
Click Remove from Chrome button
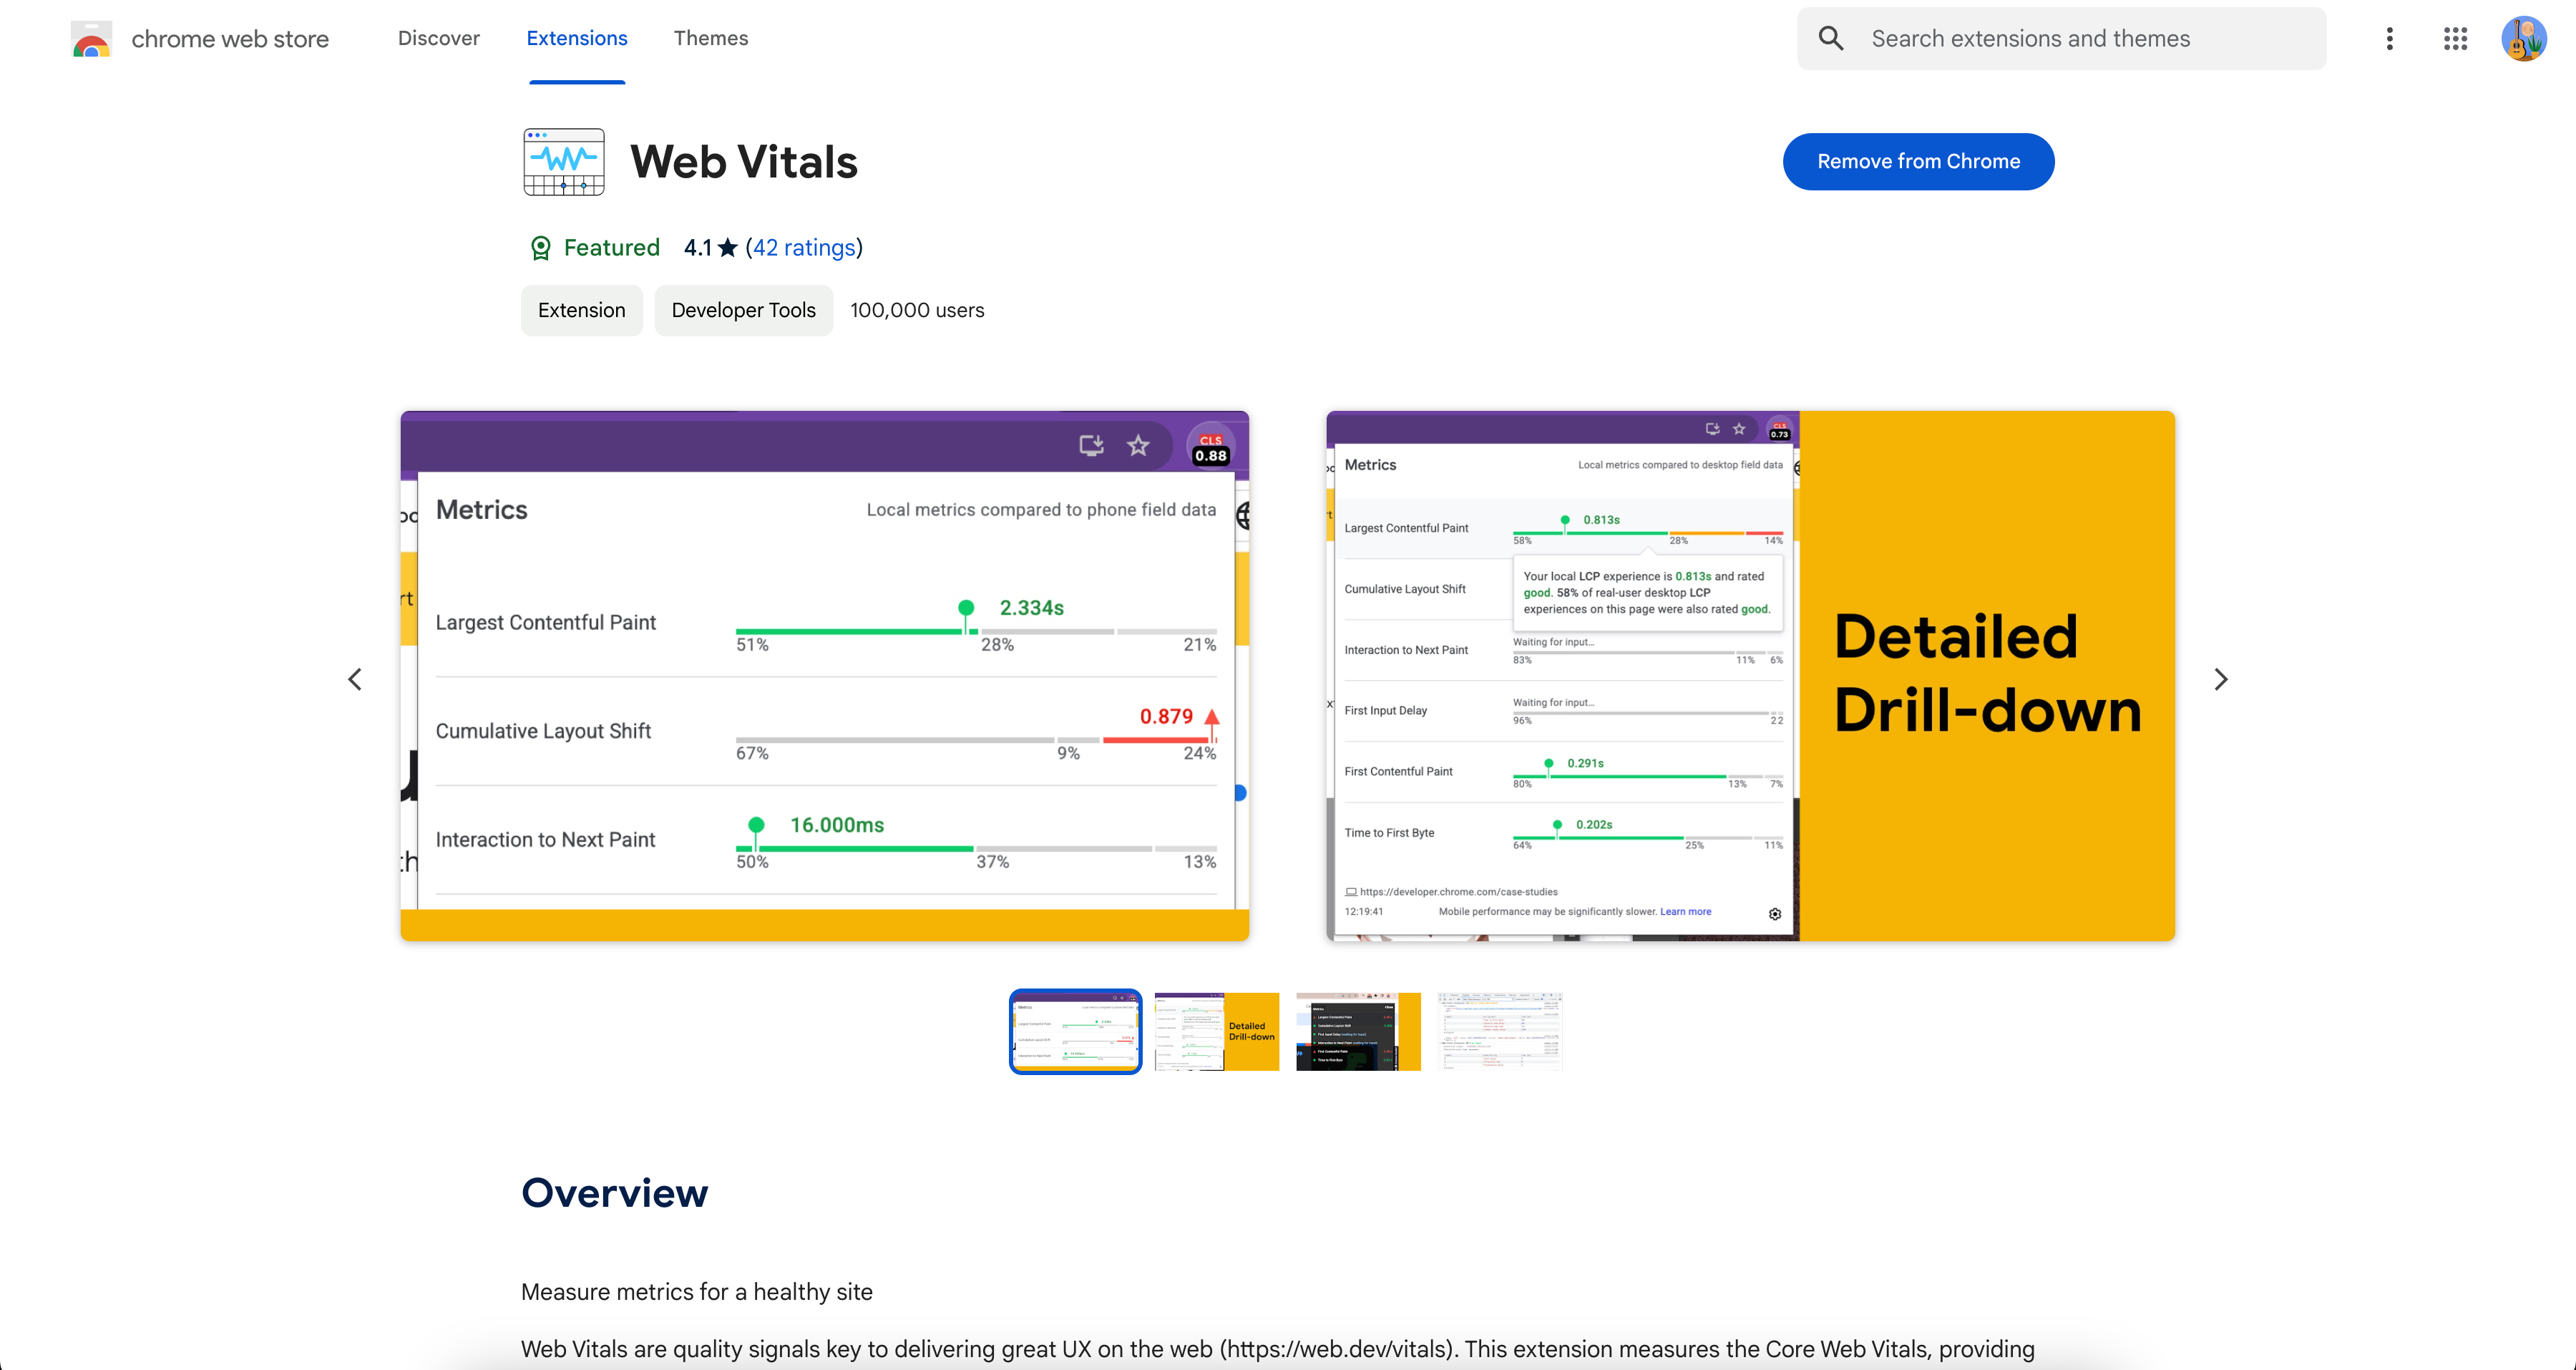(x=1917, y=162)
